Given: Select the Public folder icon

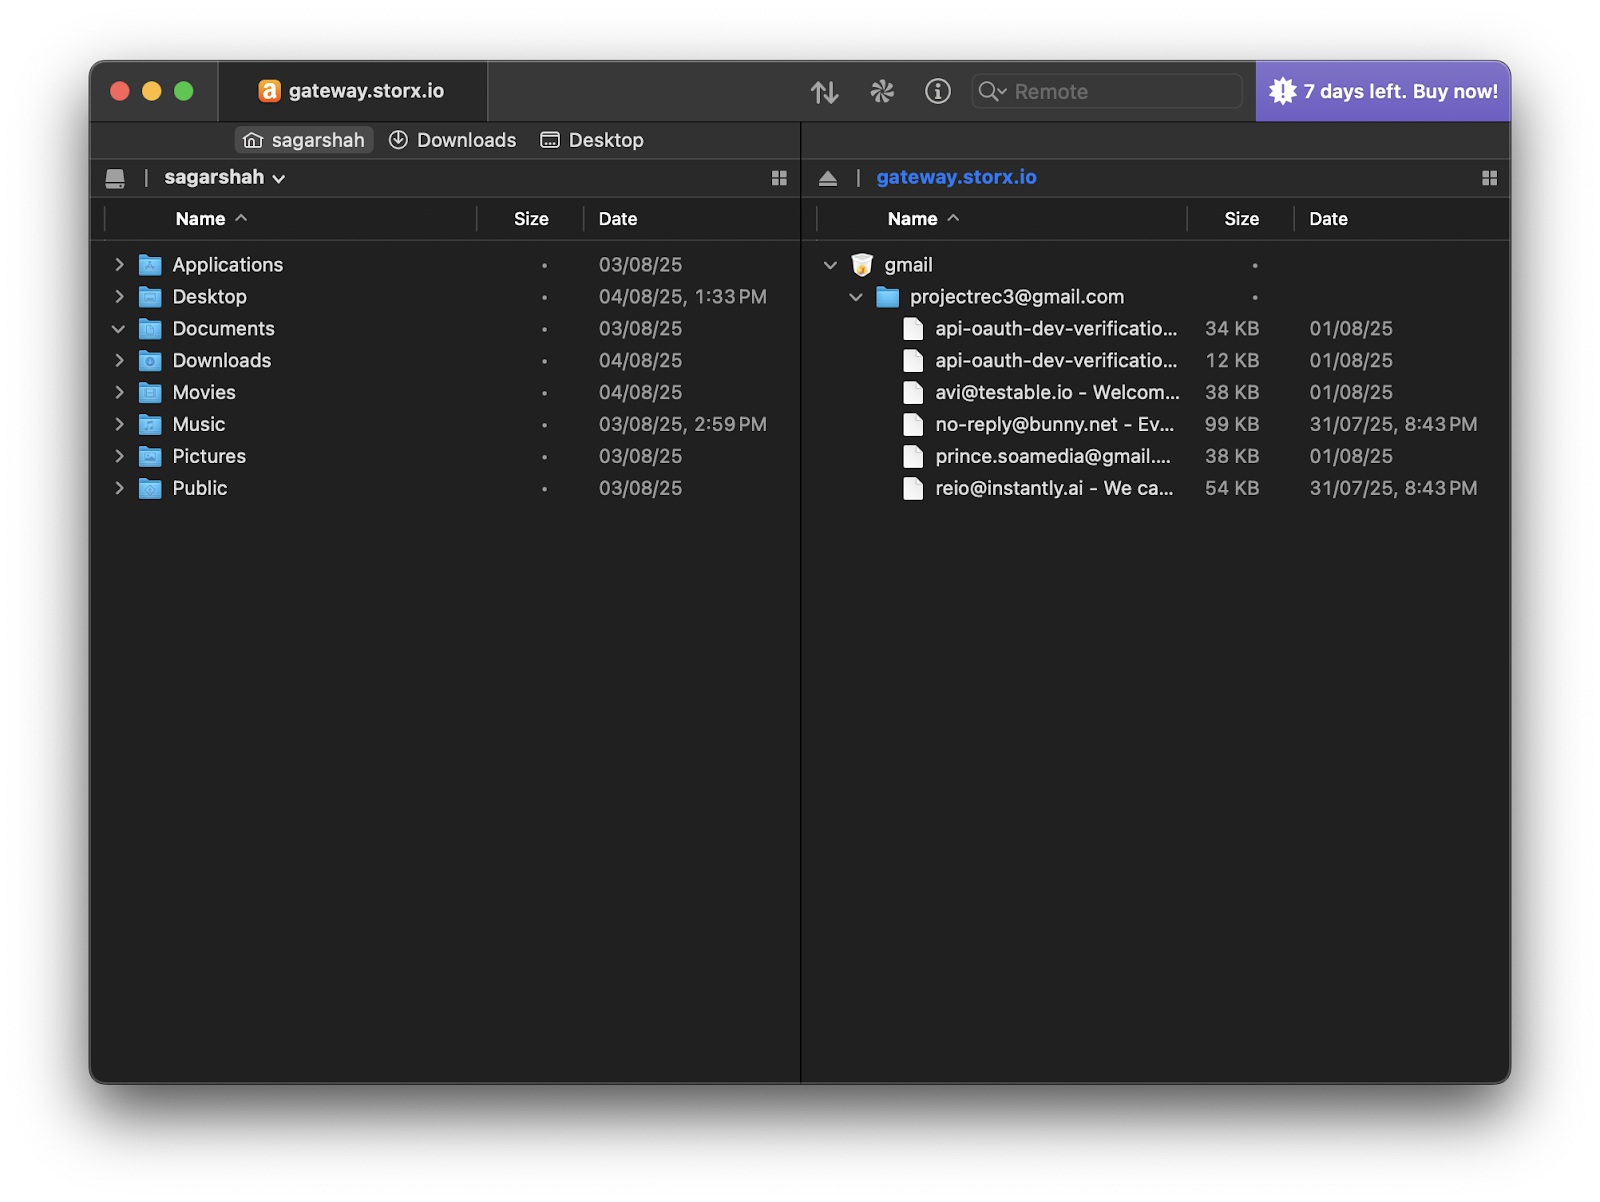Looking at the screenshot, I should 150,489.
